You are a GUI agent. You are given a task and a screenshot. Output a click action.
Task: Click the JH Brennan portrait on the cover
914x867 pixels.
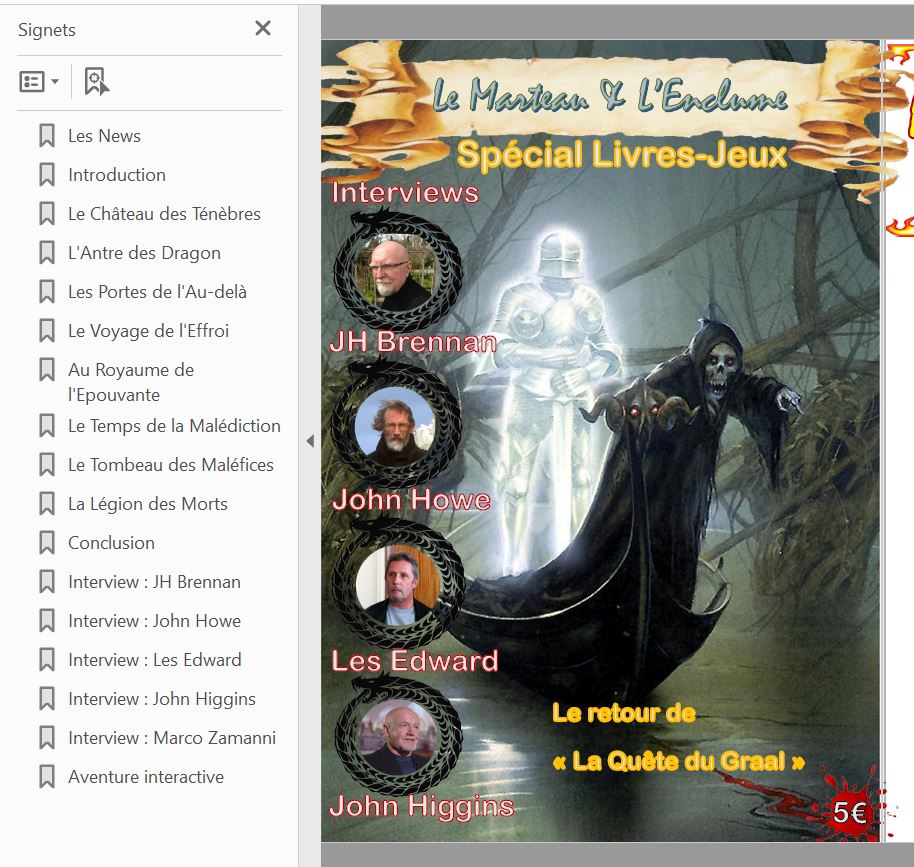397,271
